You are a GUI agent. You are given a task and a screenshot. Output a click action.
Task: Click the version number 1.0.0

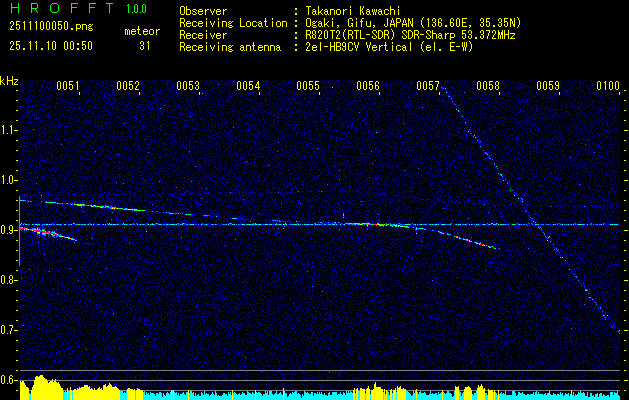click(x=136, y=8)
